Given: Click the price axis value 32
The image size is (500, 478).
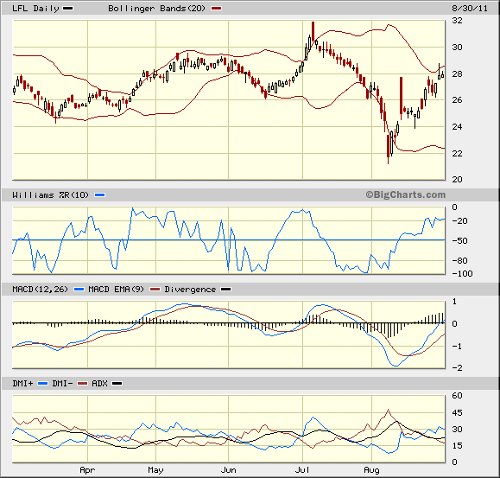Looking at the screenshot, I should coord(457,20).
